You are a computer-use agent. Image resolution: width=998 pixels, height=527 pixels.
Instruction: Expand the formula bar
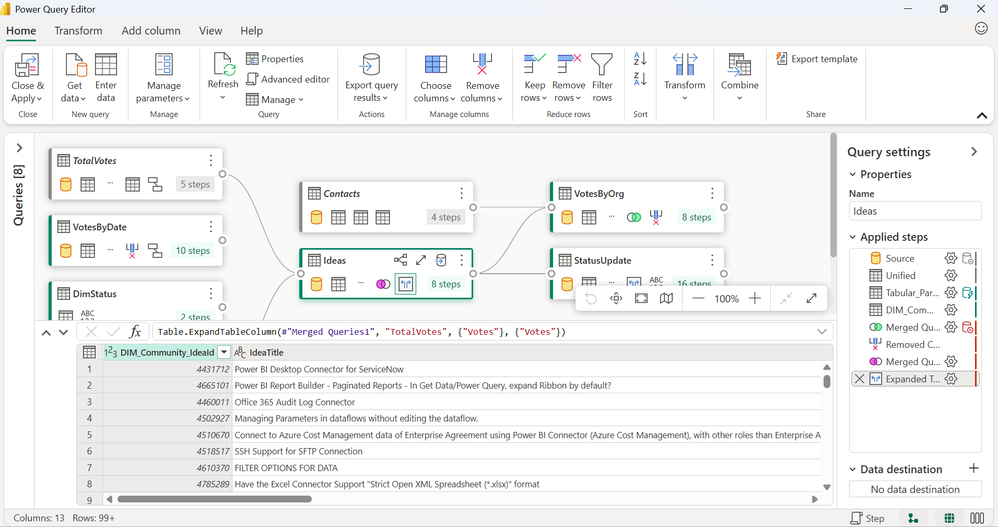click(x=822, y=332)
